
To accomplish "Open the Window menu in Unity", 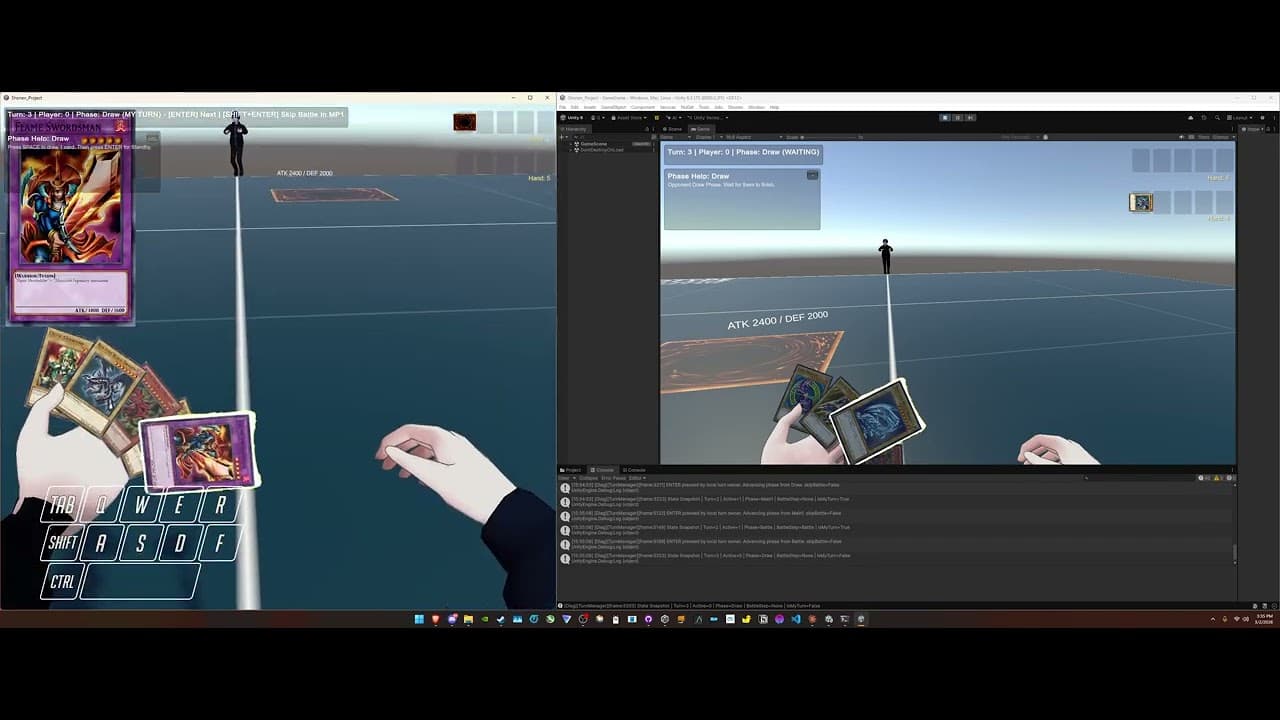I will 756,107.
